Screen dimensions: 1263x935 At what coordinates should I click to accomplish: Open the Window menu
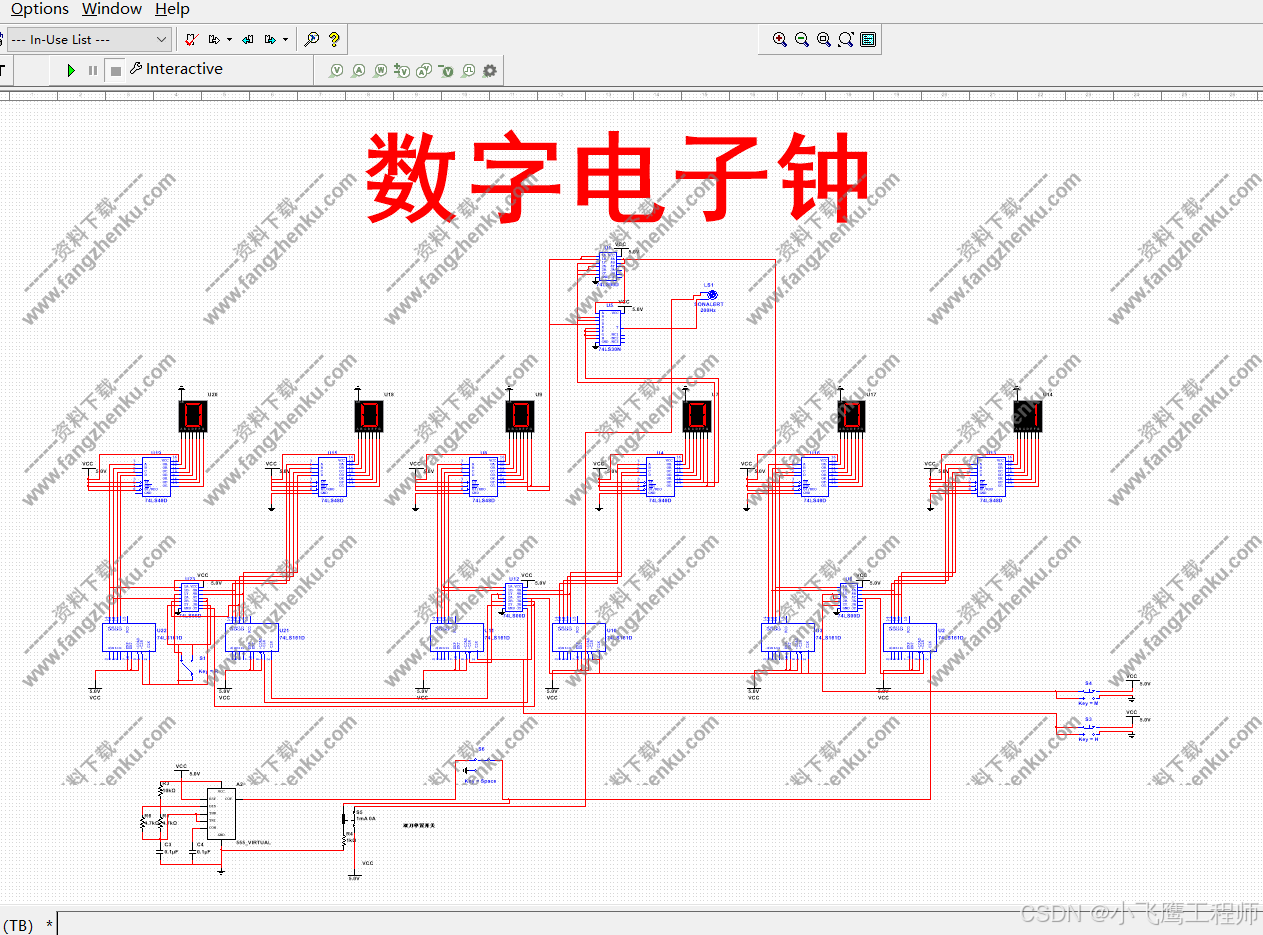111,9
